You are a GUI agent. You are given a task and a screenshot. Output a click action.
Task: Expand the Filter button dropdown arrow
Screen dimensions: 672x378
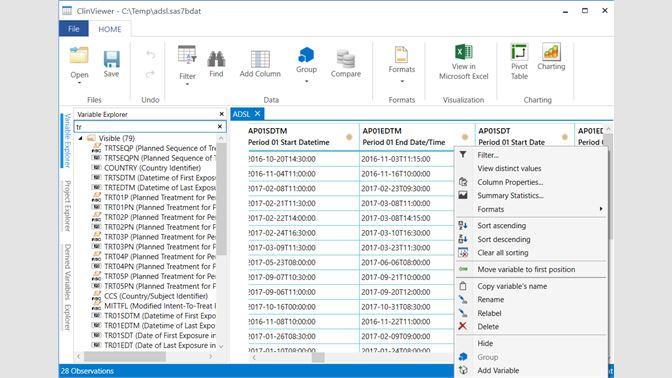point(187,84)
